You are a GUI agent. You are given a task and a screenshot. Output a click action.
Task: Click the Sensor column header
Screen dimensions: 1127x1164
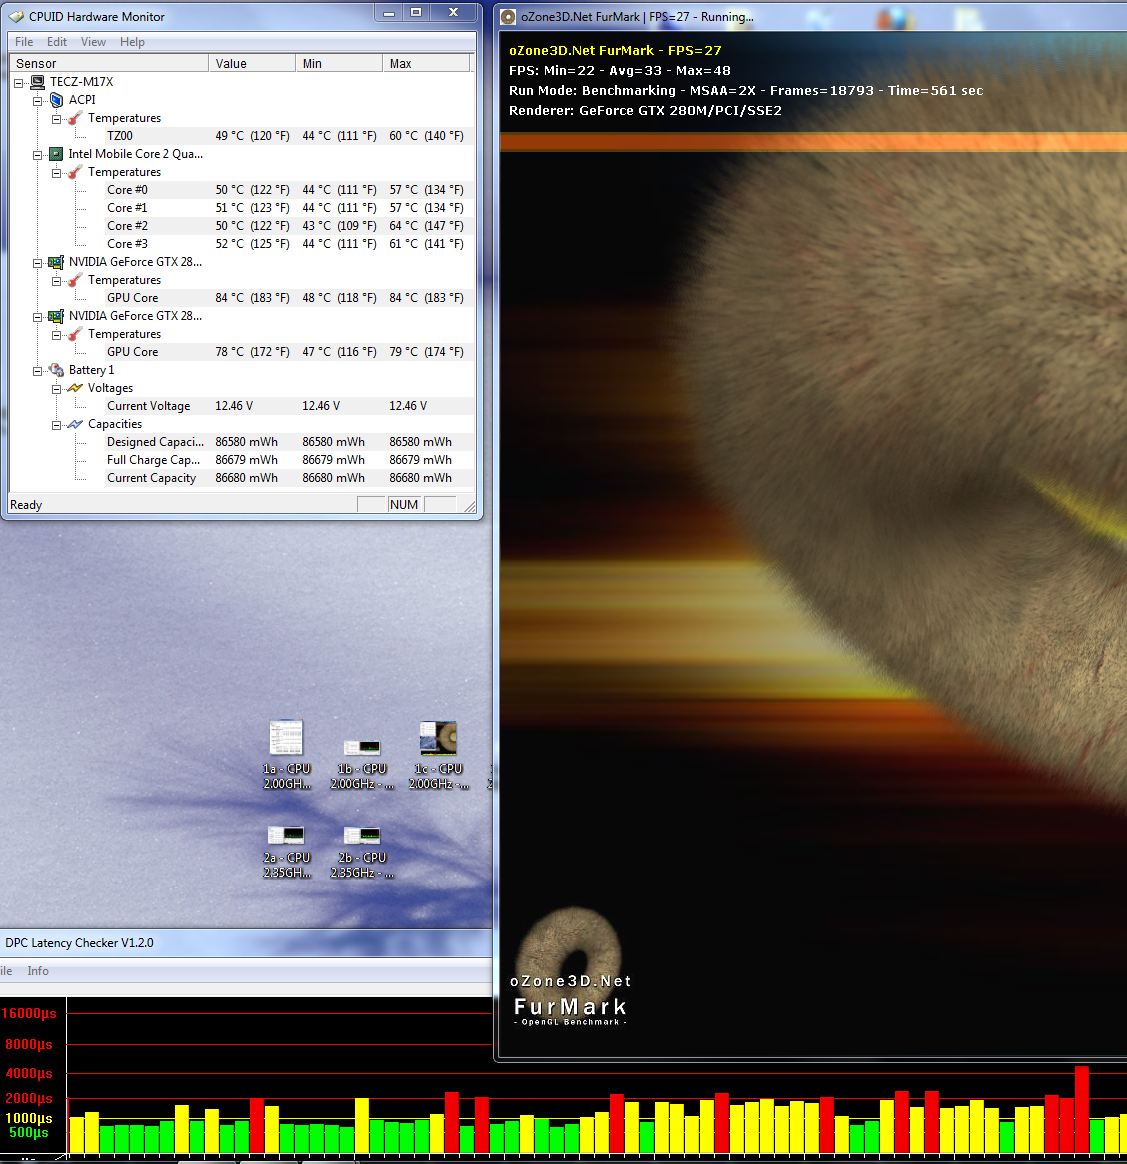109,64
